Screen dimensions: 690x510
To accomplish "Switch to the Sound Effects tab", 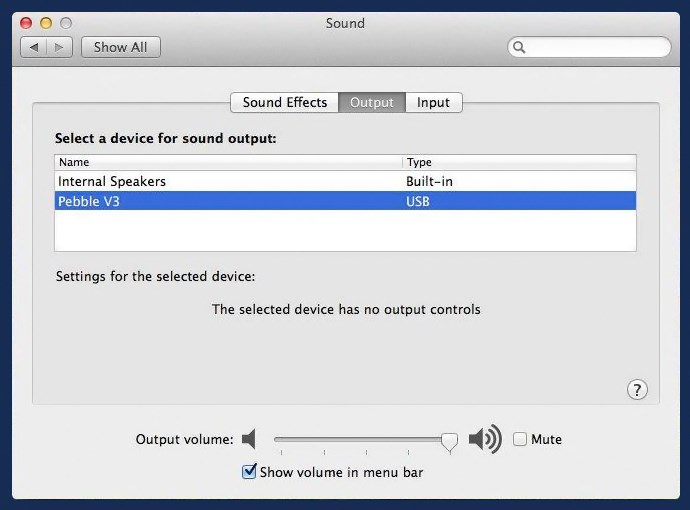I will tap(284, 102).
